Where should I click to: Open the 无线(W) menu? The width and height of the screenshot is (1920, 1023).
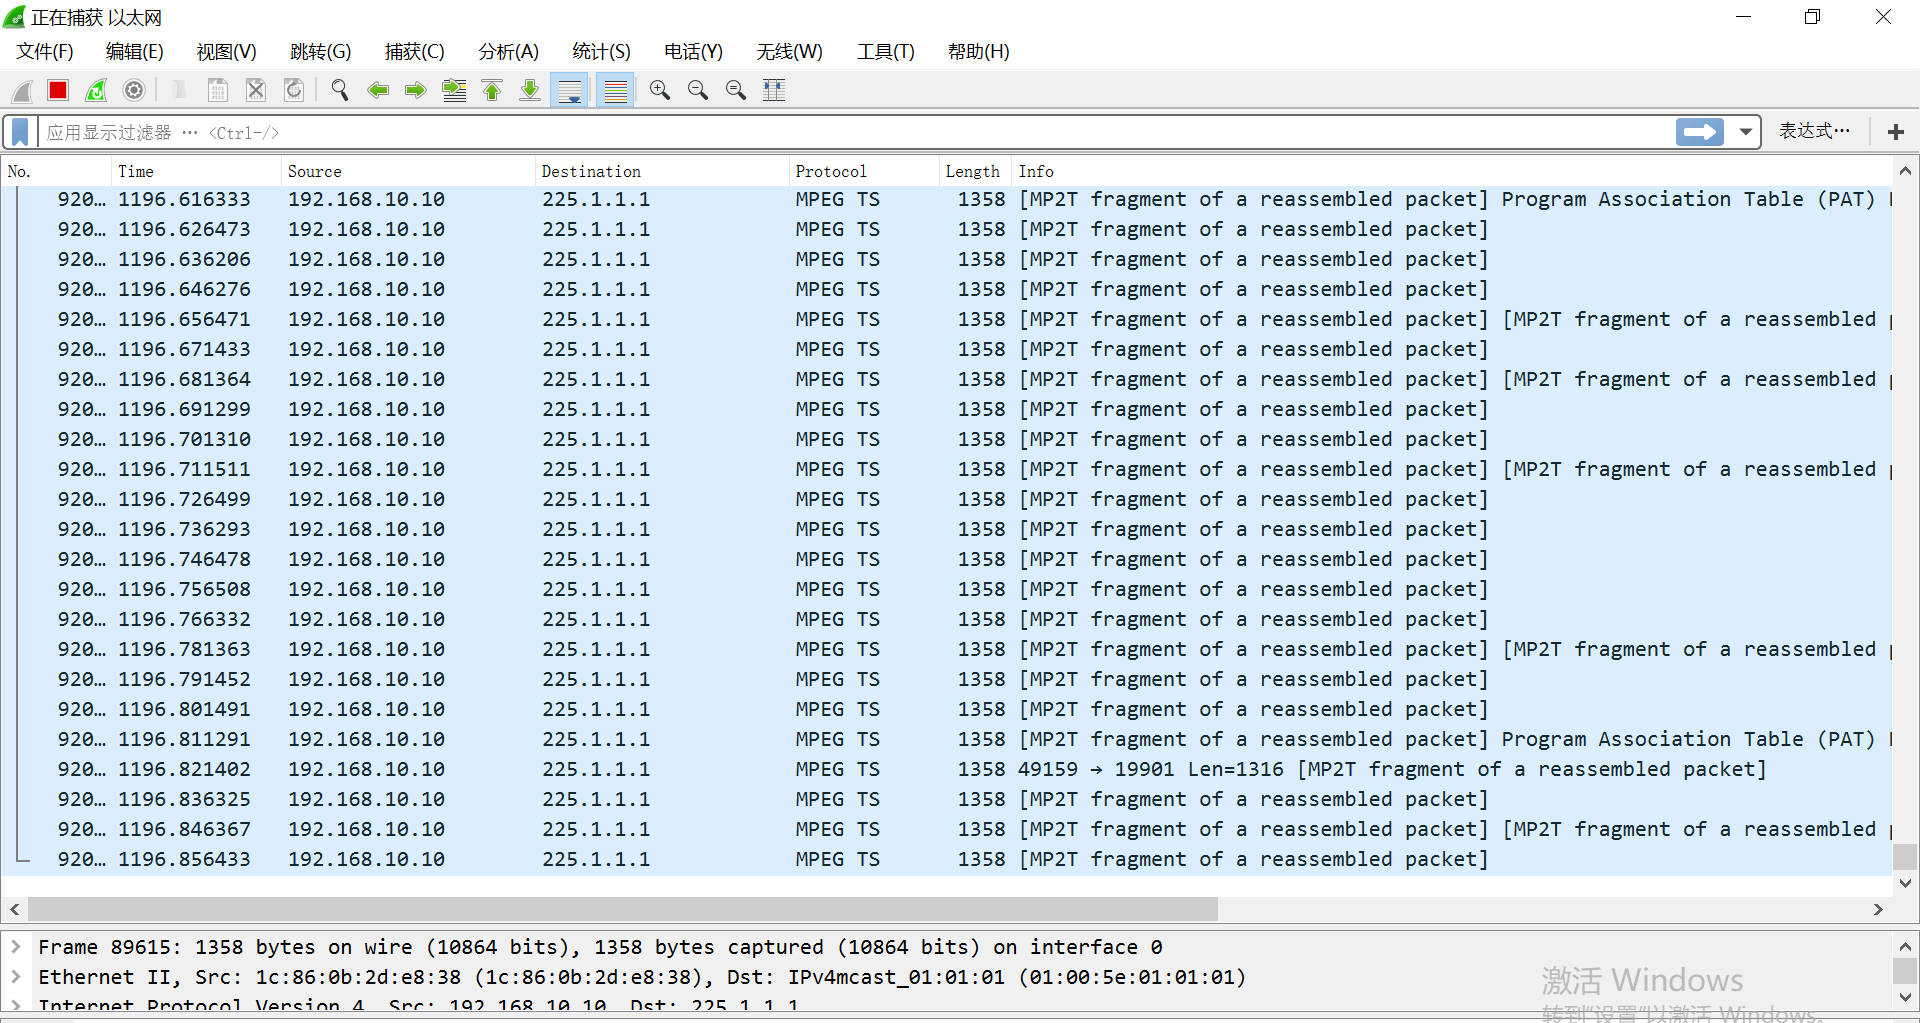pyautogui.click(x=790, y=52)
